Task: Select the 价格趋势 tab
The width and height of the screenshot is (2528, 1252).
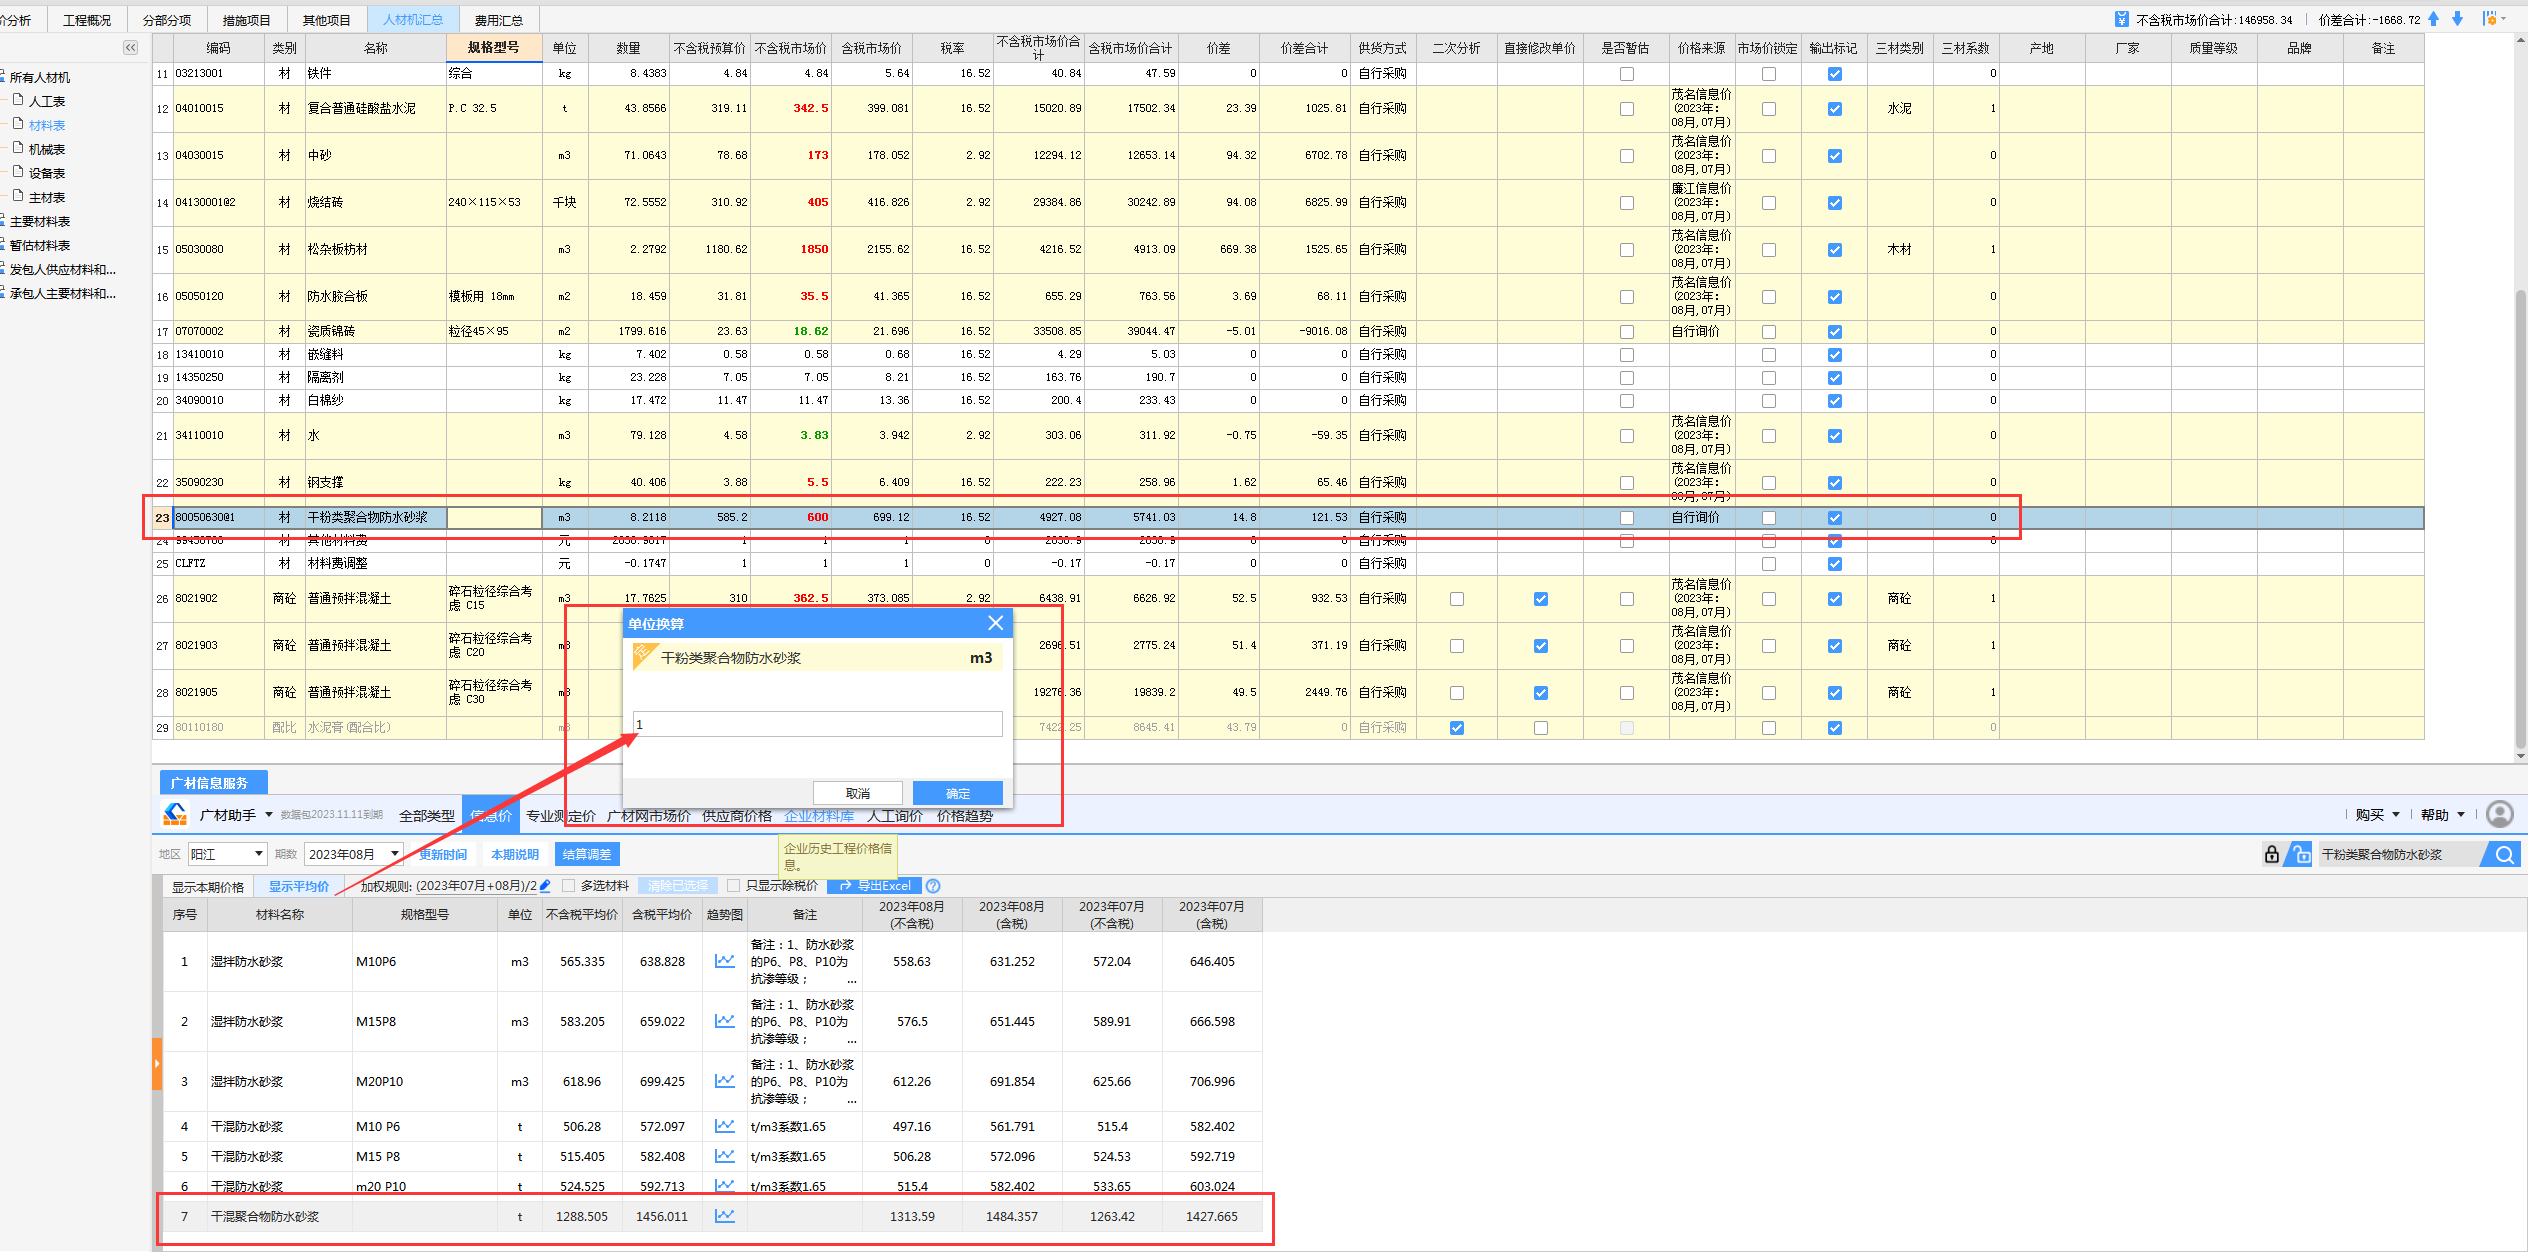Action: tap(965, 816)
